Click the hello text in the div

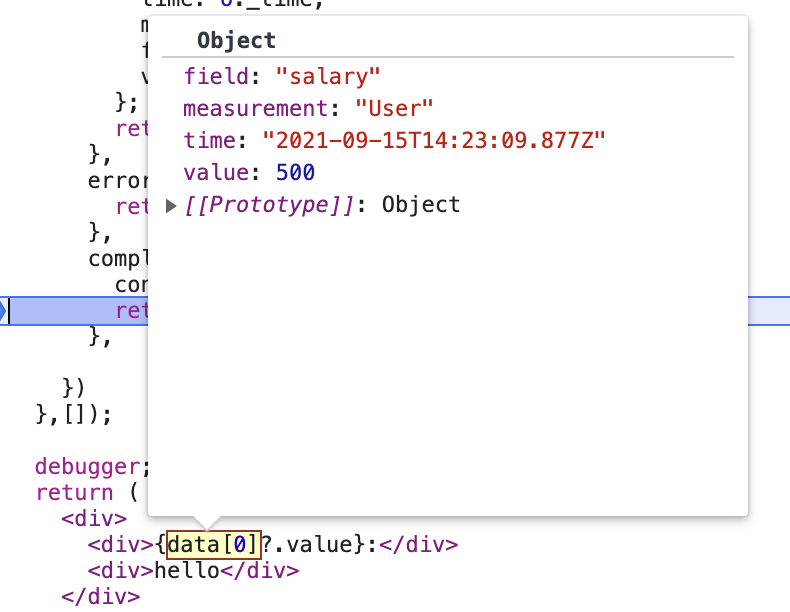186,571
